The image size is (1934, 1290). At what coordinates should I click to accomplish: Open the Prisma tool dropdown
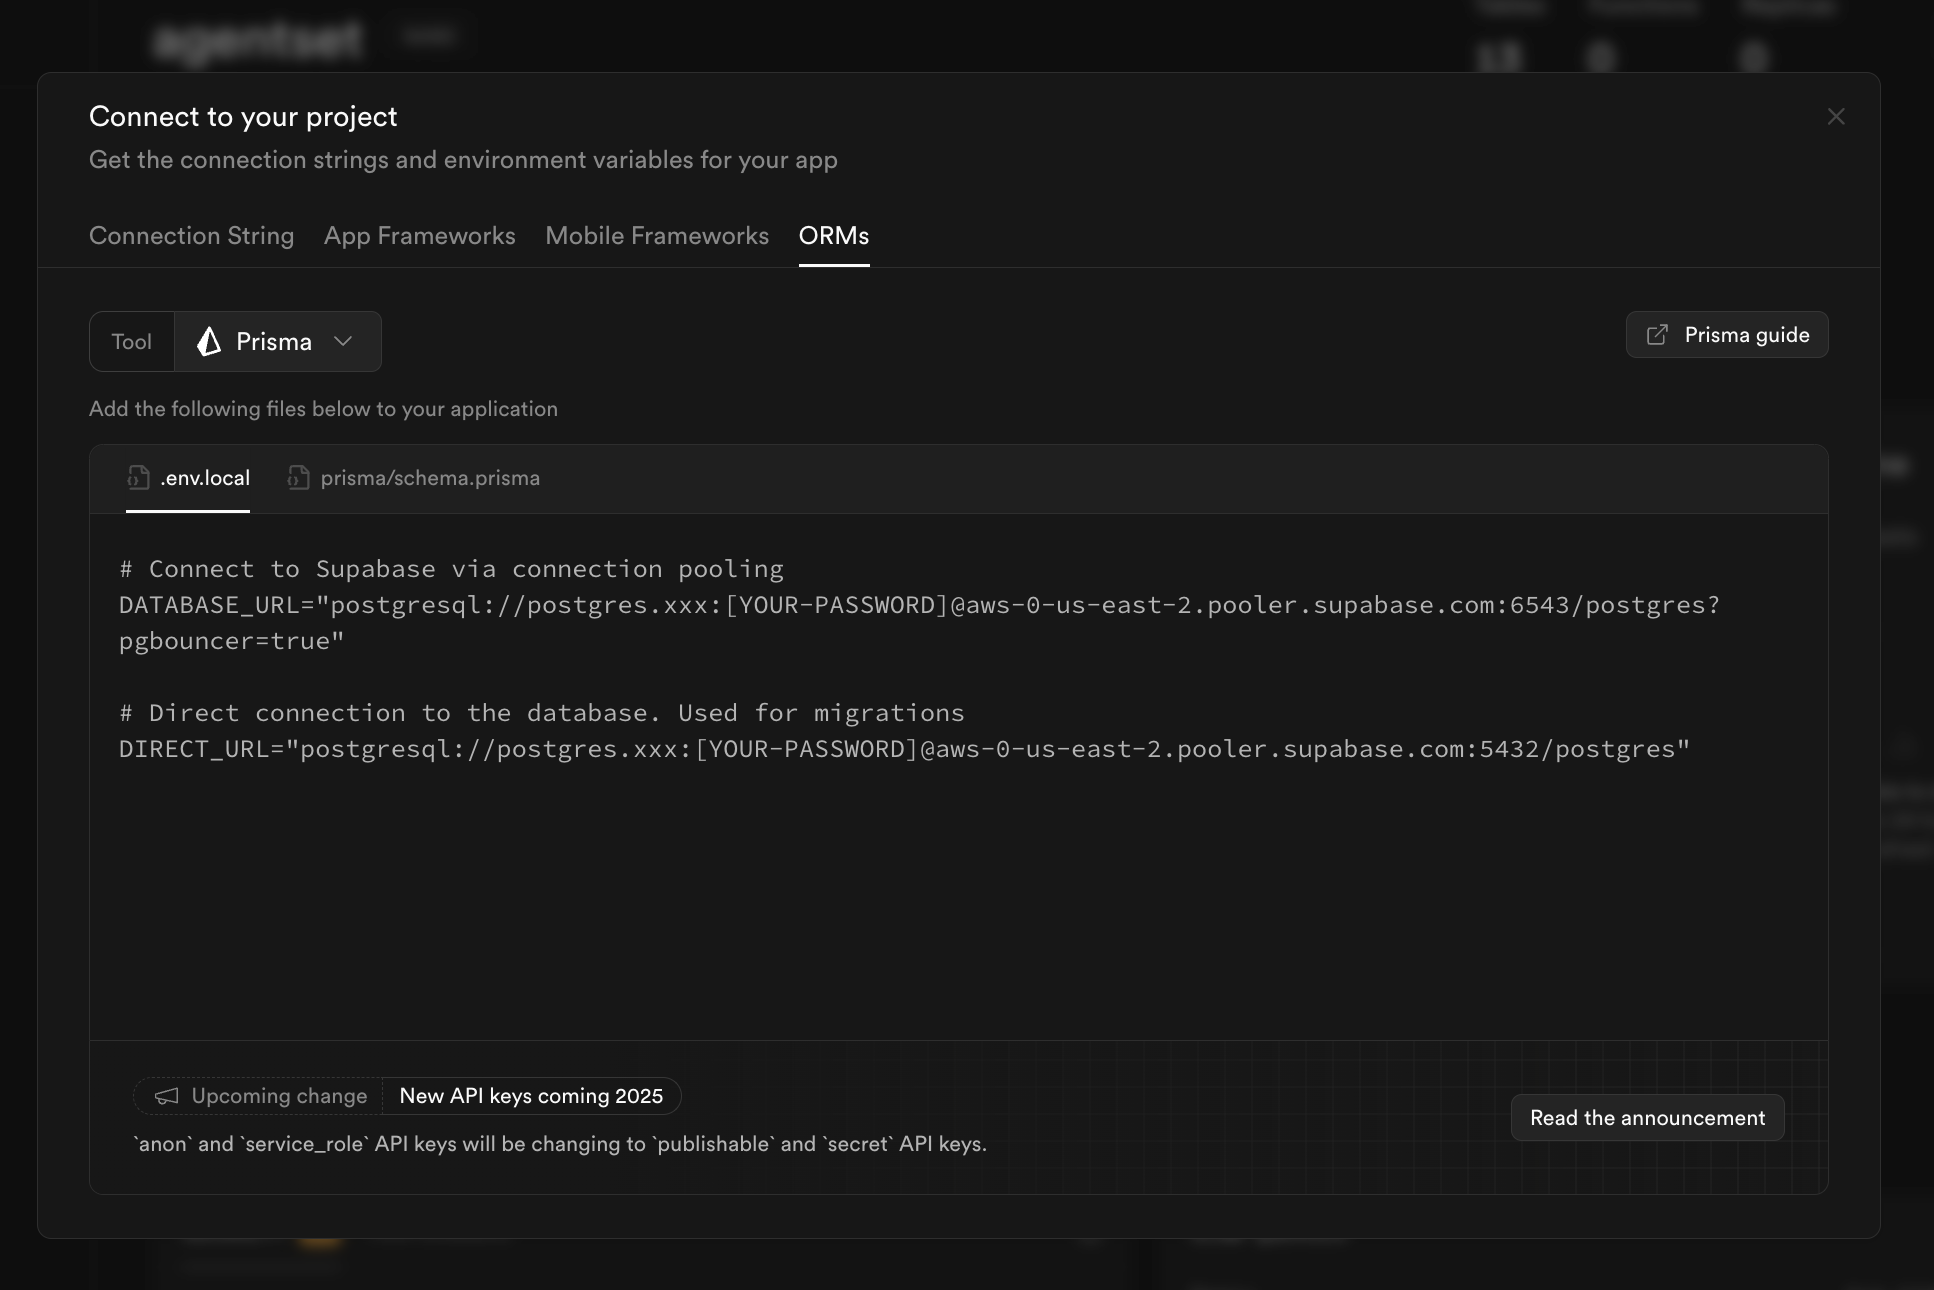tap(278, 342)
